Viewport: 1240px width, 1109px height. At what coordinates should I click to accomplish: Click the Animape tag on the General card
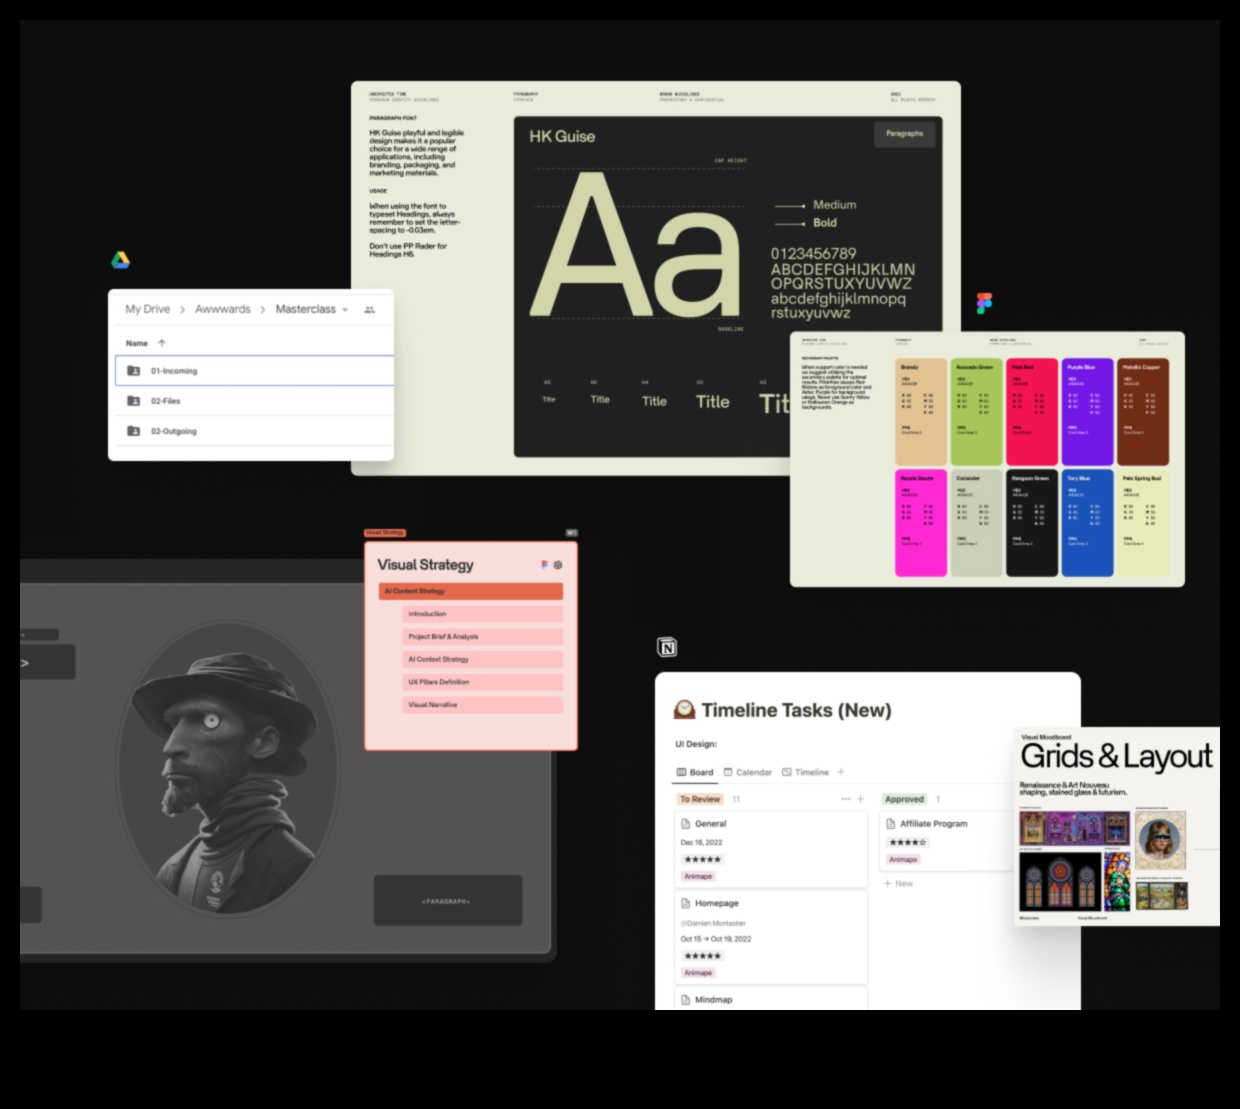[x=698, y=876]
